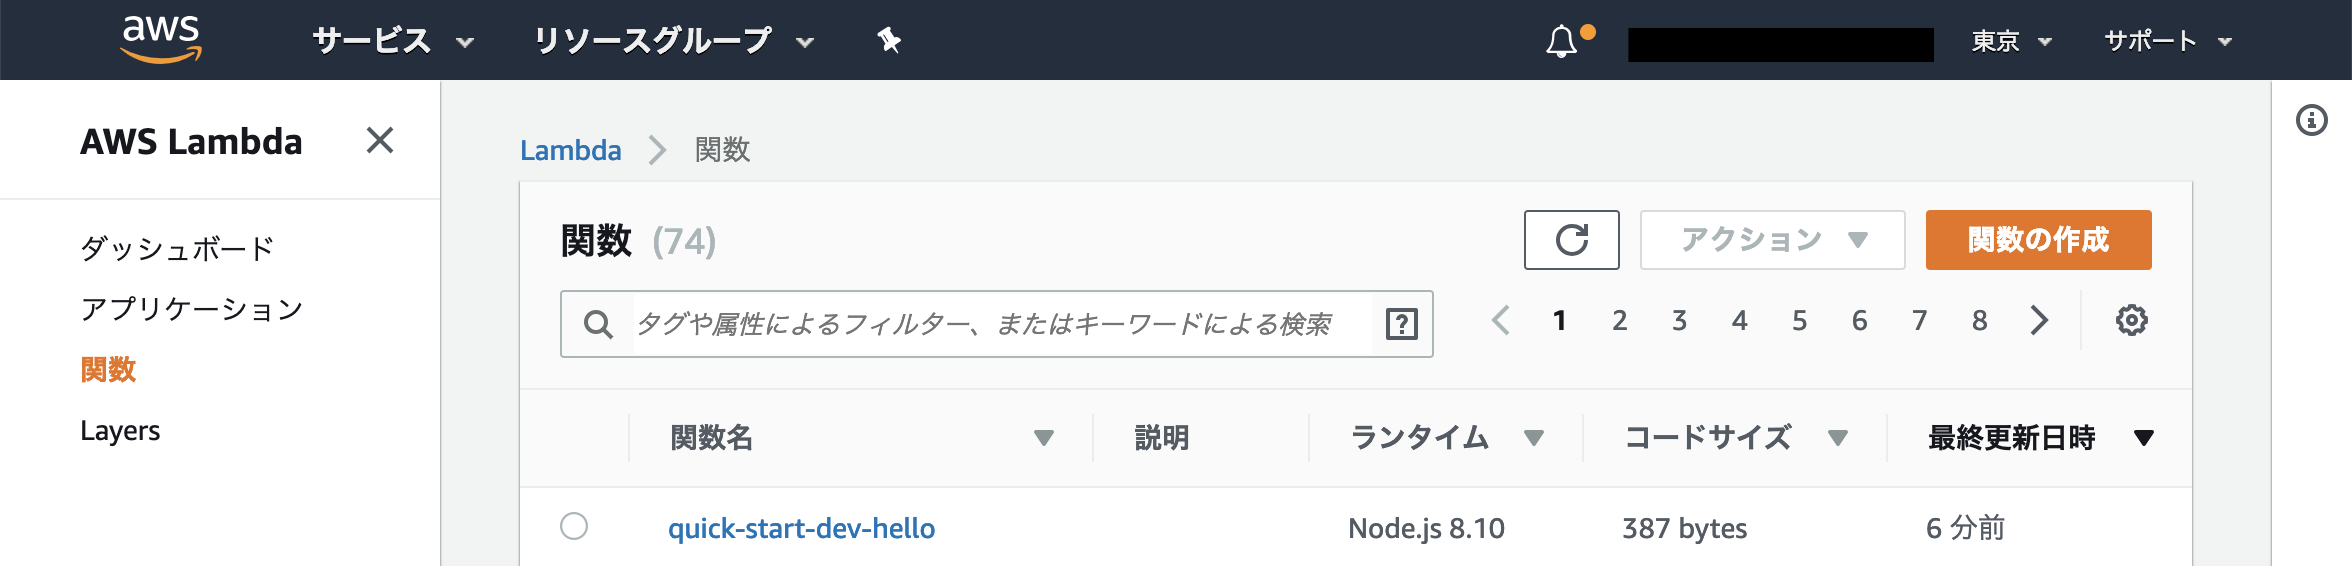The image size is (2352, 566).
Task: Open the アクション dropdown
Action: 1772,240
